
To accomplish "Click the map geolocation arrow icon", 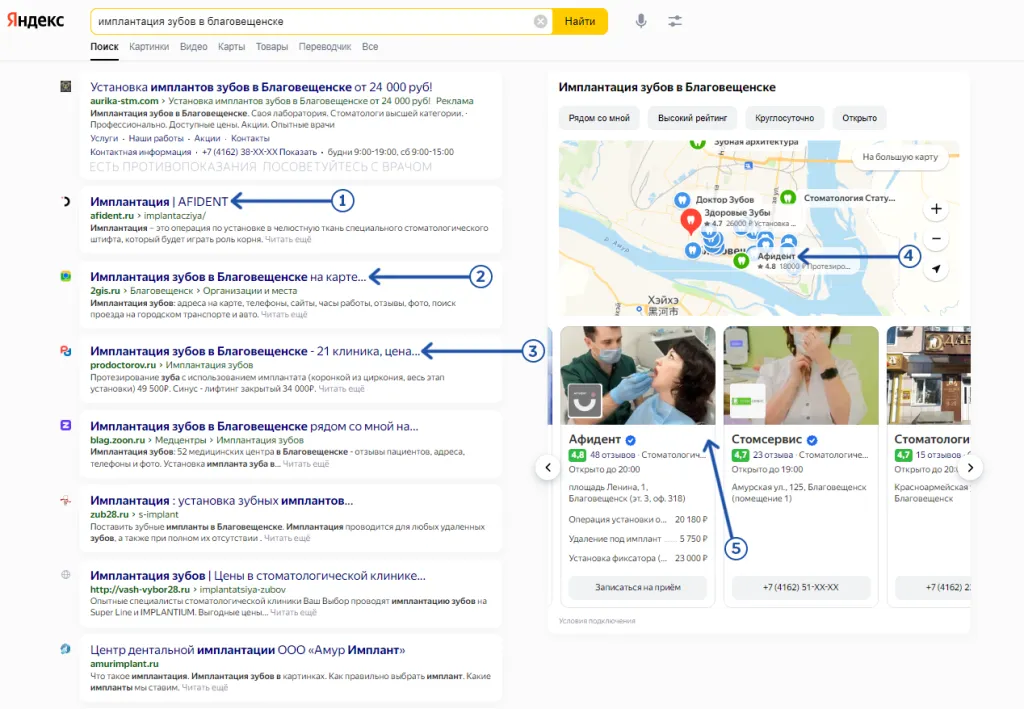I will click(x=936, y=269).
